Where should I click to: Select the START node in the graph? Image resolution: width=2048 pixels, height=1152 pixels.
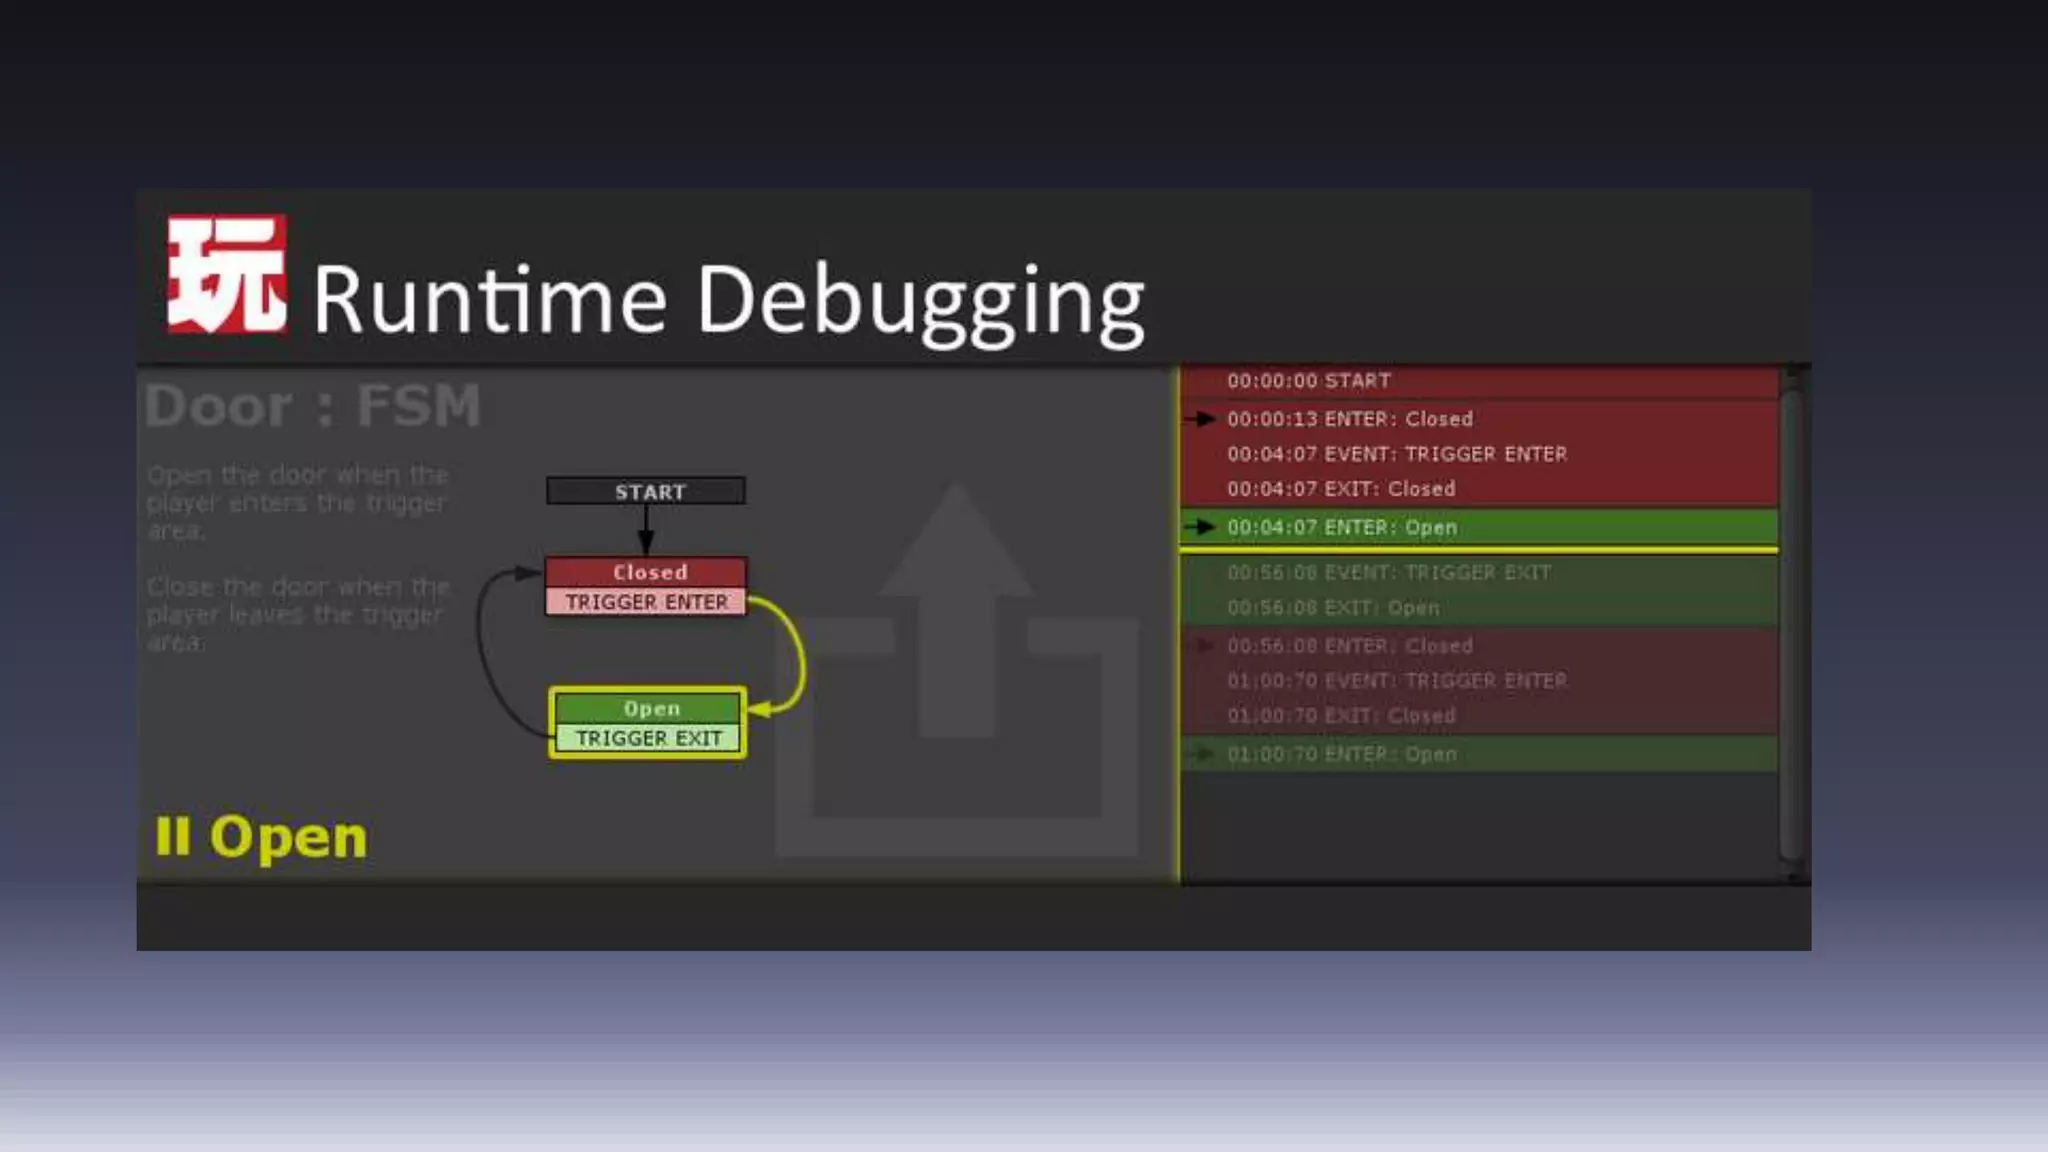coord(646,491)
